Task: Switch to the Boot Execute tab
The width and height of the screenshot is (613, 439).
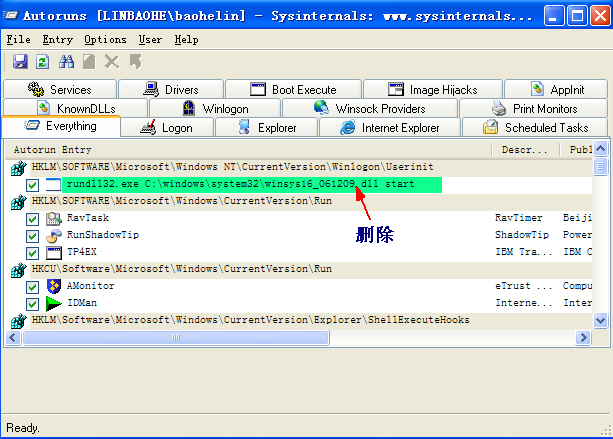Action: tap(293, 90)
